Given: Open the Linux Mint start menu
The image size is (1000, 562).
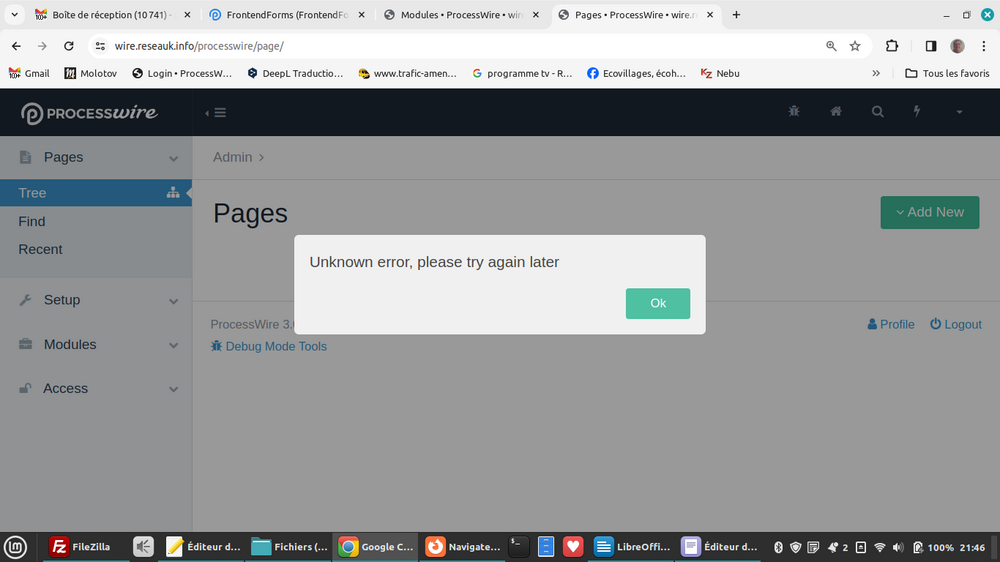Looking at the screenshot, I should click(x=15, y=547).
